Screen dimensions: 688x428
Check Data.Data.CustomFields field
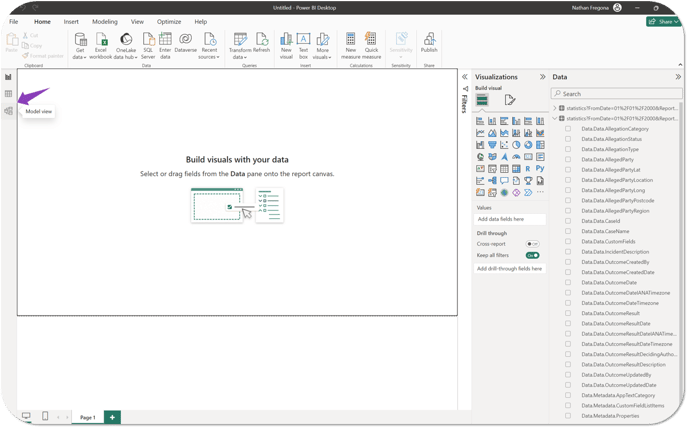tap(568, 241)
